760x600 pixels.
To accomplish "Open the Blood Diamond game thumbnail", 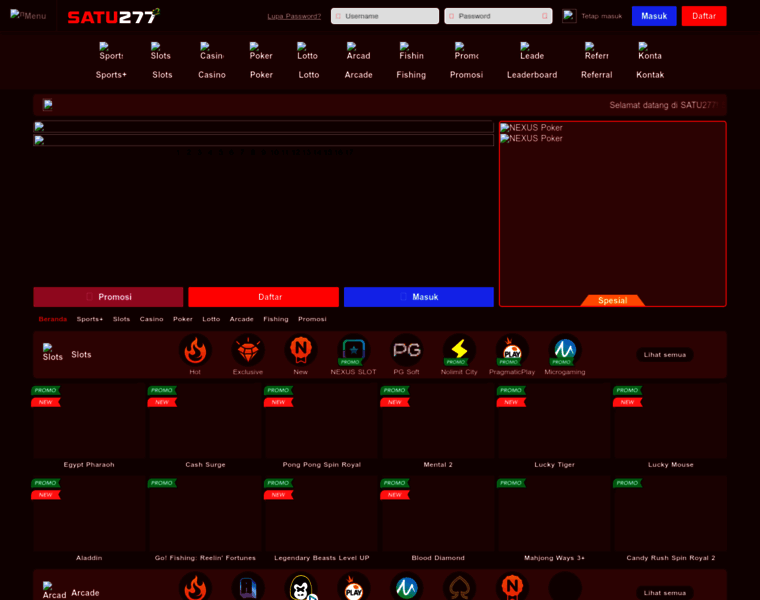I will click(x=438, y=514).
